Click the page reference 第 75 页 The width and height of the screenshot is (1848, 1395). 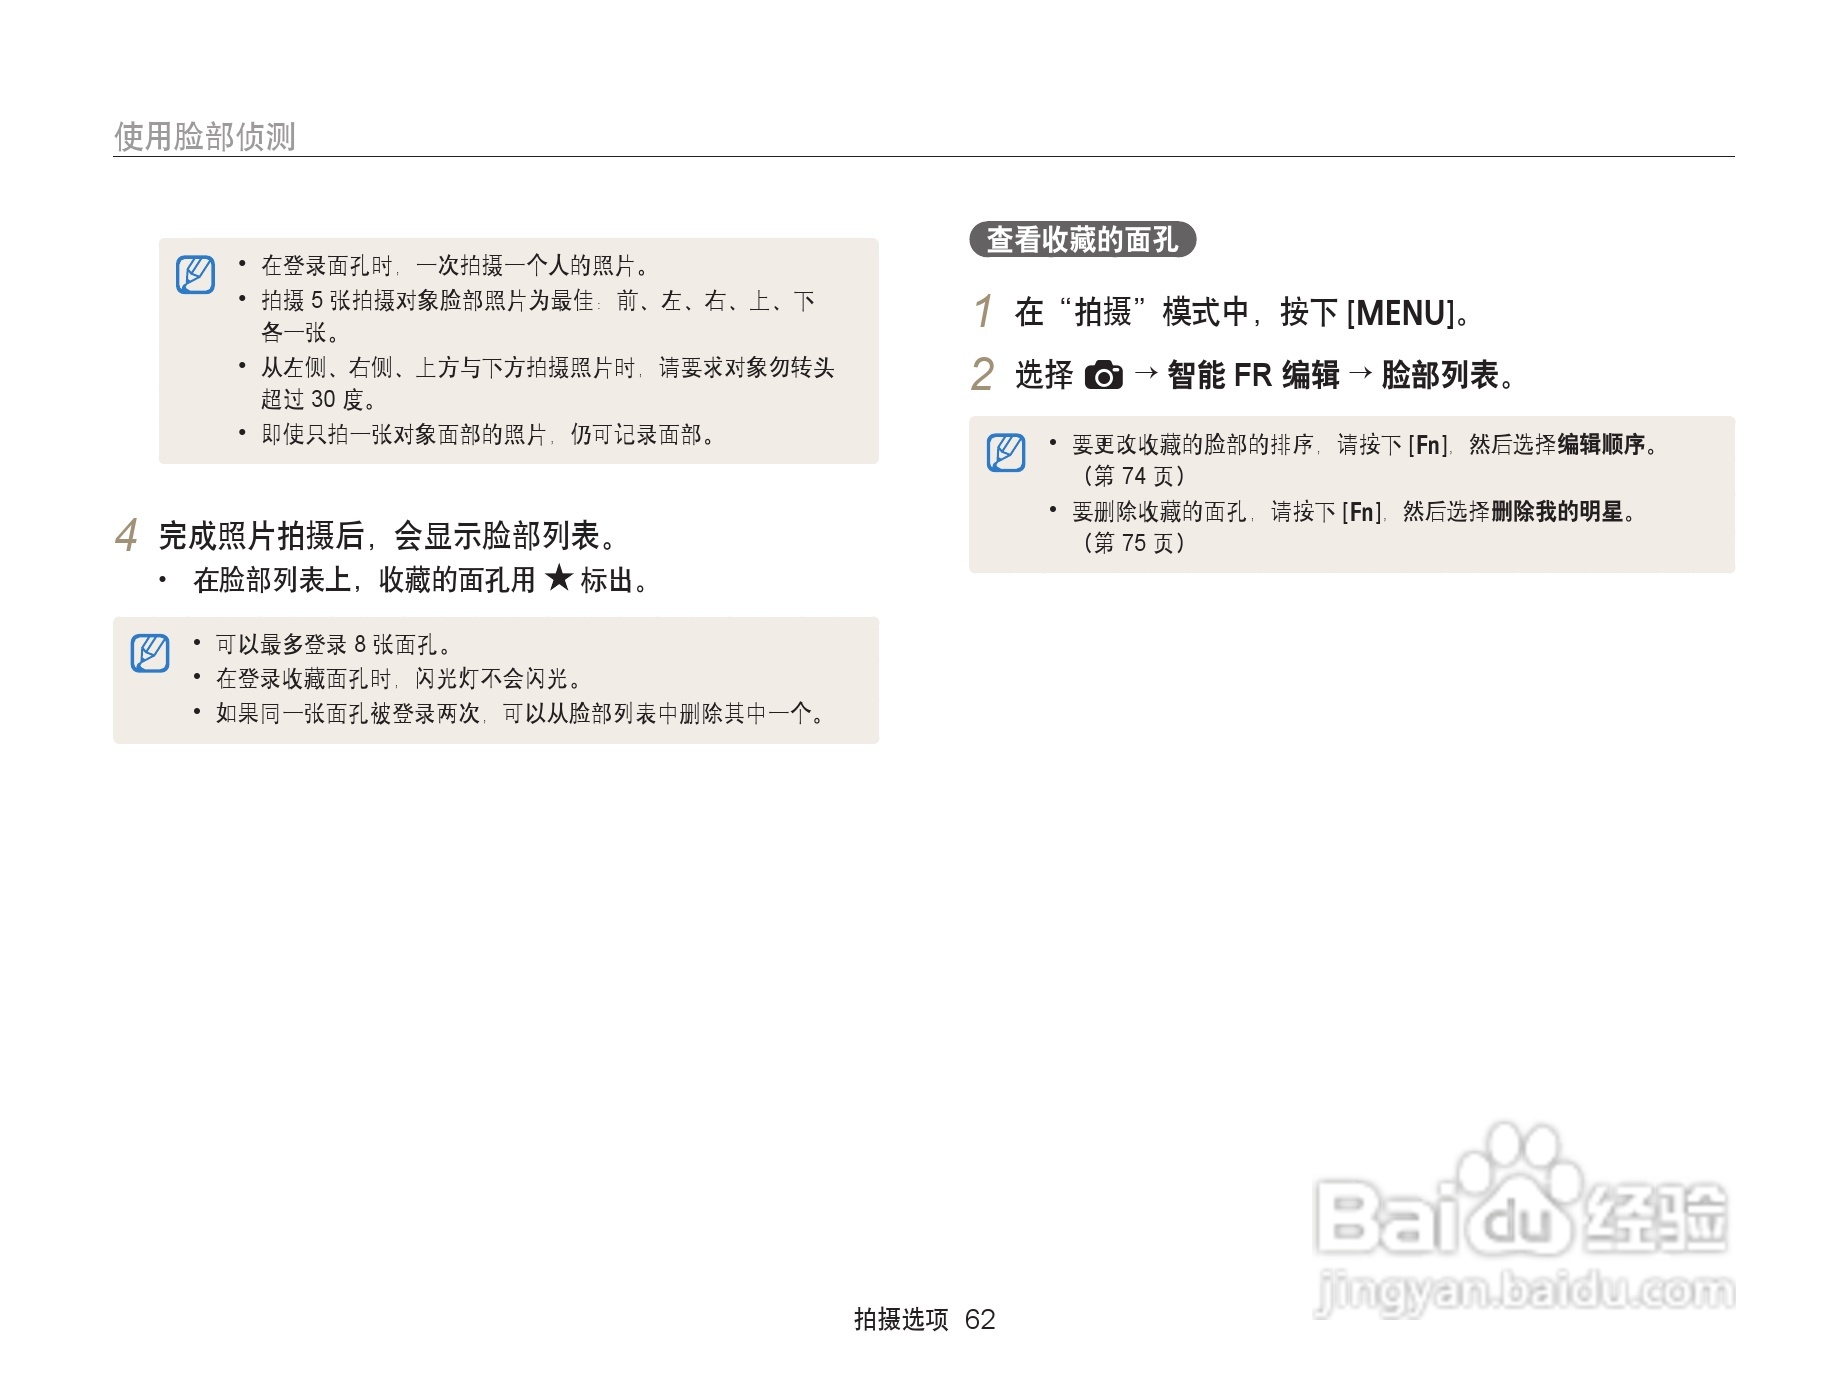pyautogui.click(x=1133, y=544)
